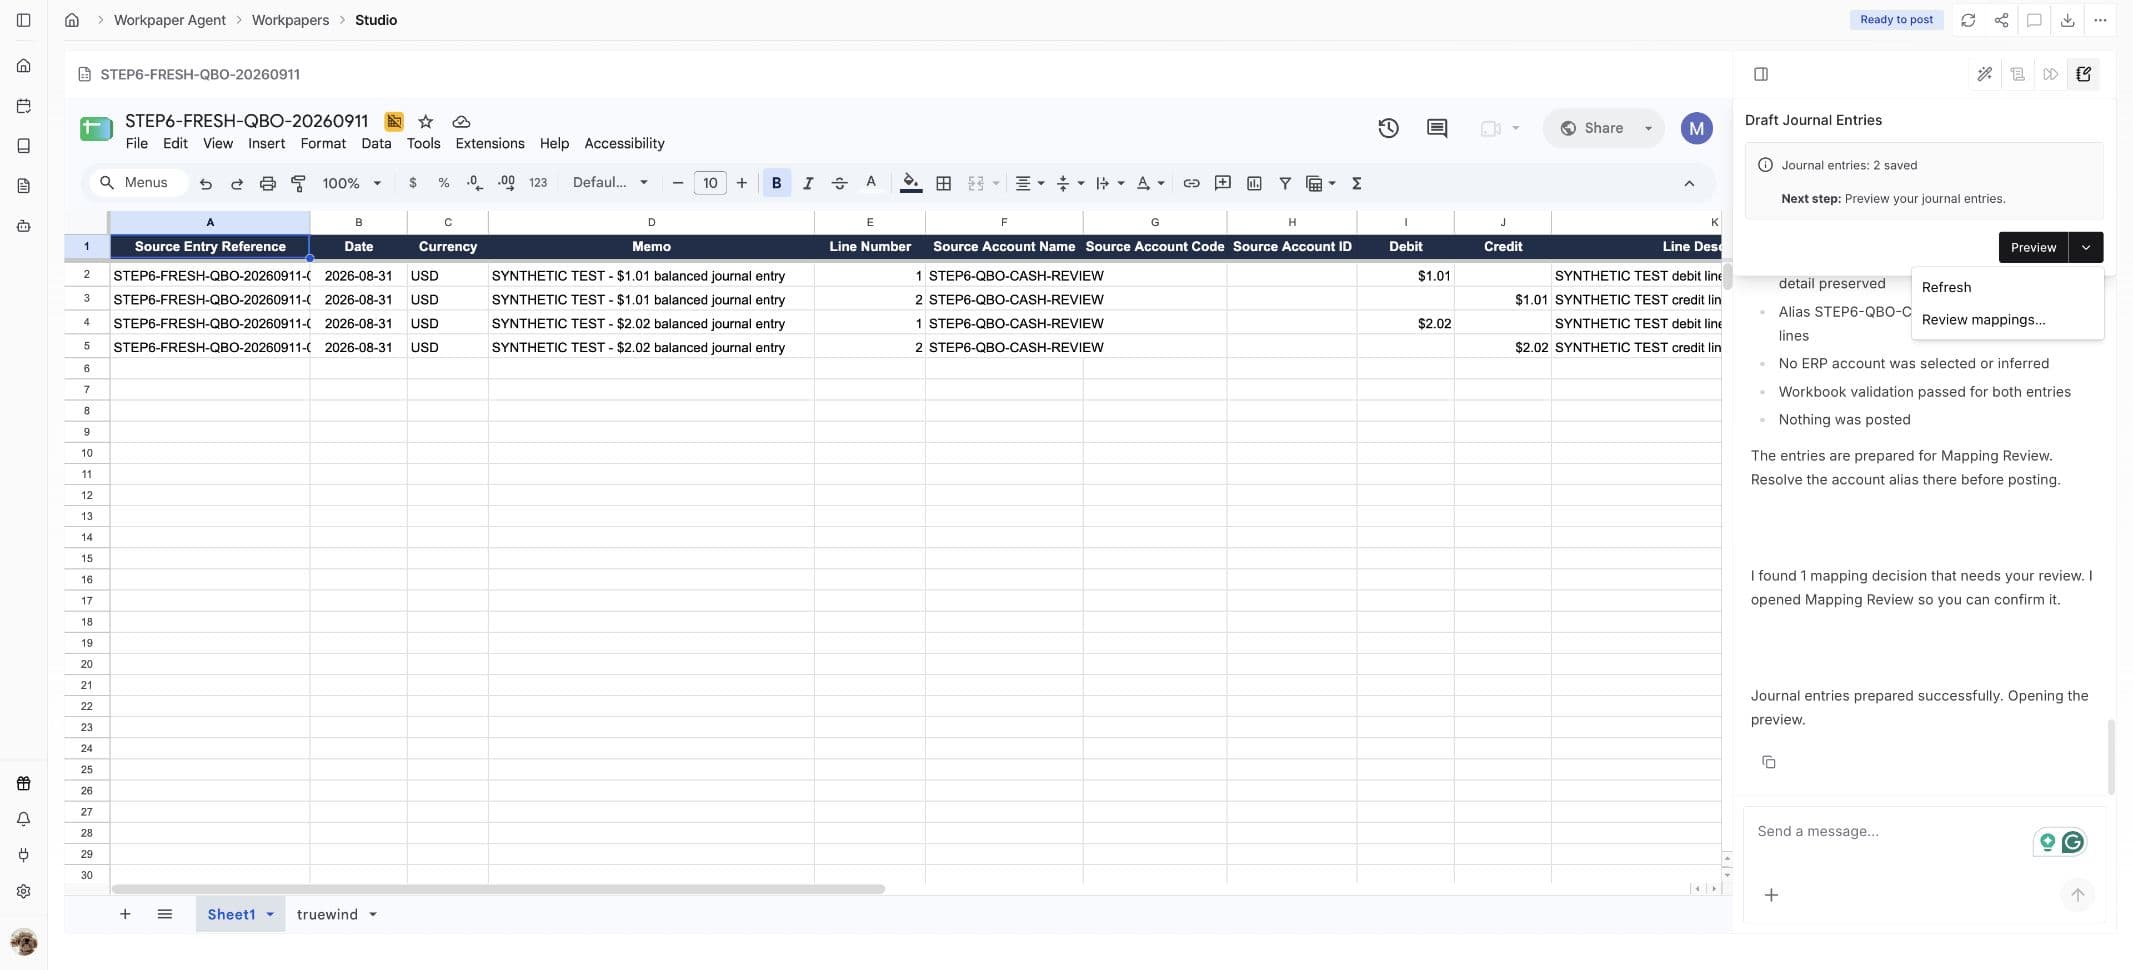
Task: Print the spreadsheet with printer icon
Action: click(x=267, y=183)
